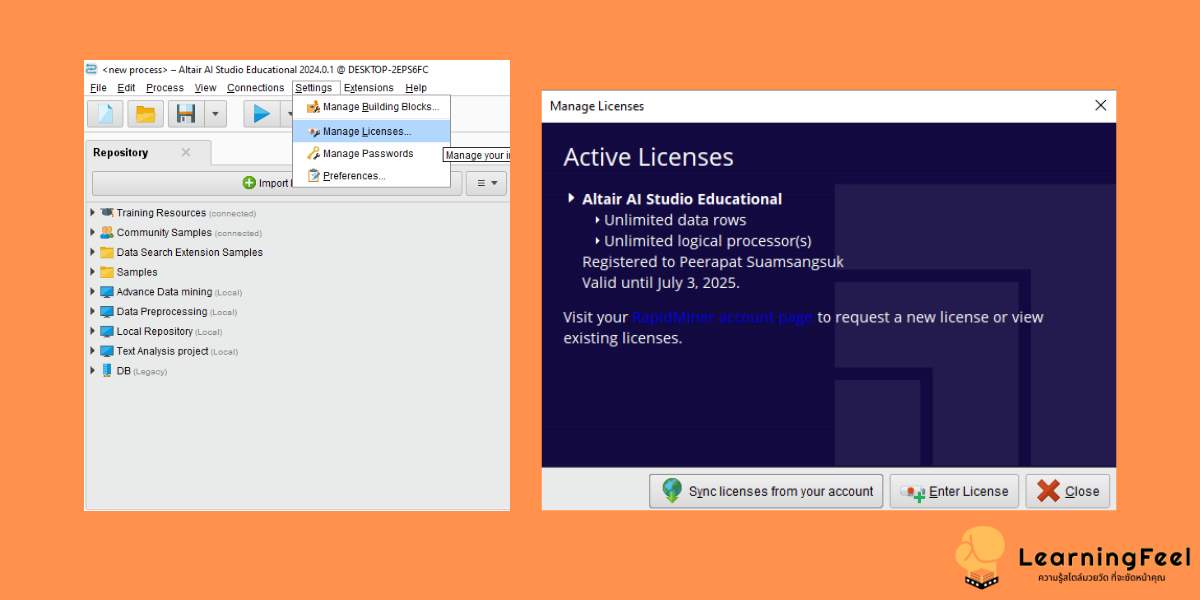Open the Repository panel menu dropdown
This screenshot has width=1200, height=600.
[486, 182]
